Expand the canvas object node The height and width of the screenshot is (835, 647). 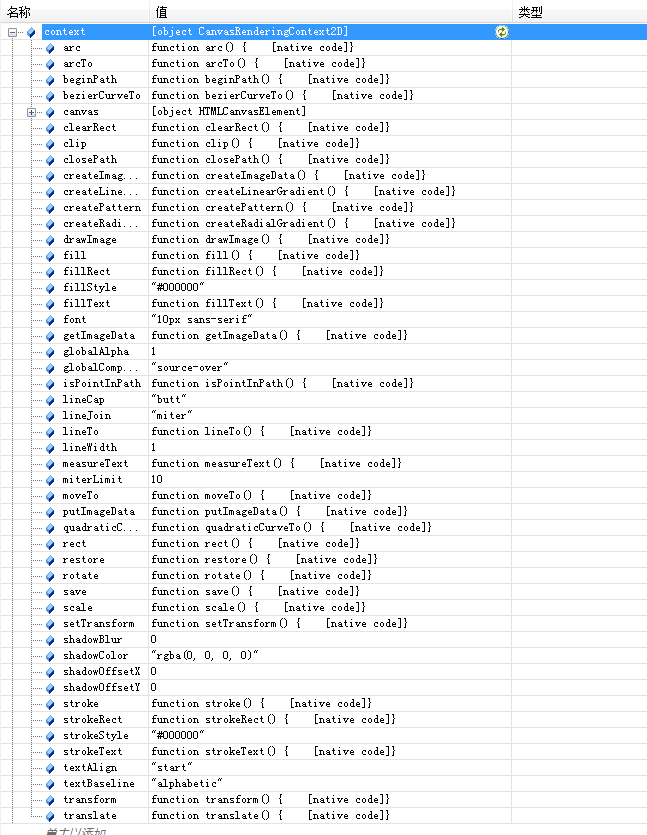tap(31, 112)
